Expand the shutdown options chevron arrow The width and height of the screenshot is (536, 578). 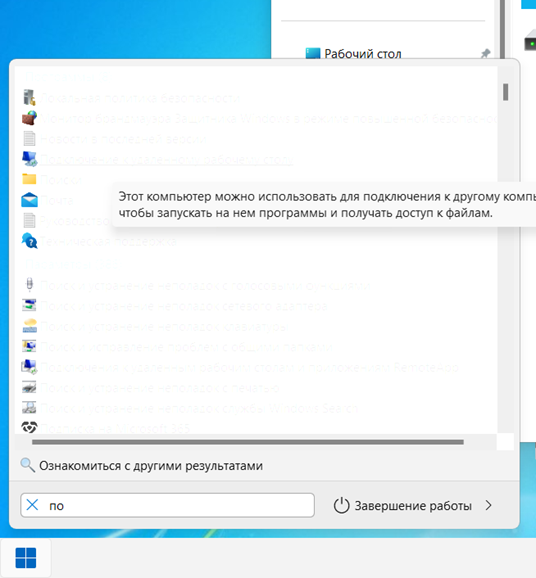pyautogui.click(x=488, y=505)
